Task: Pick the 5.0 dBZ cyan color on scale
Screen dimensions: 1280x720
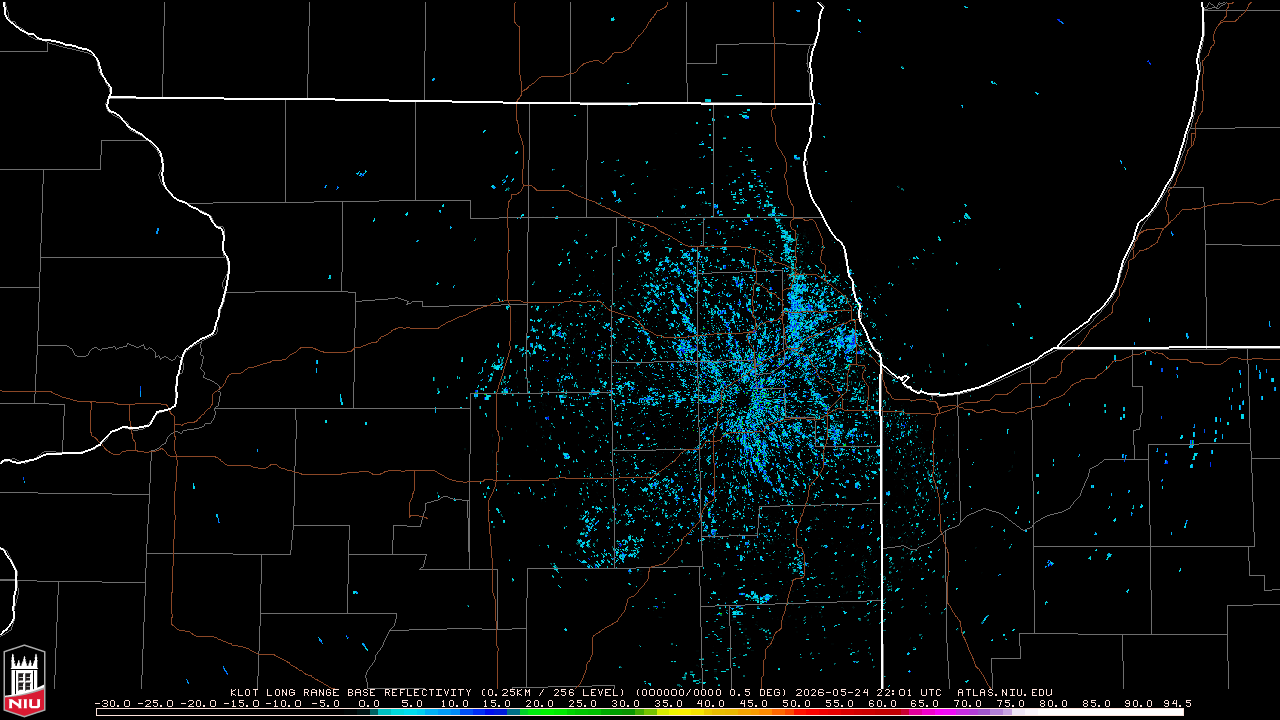Action: pos(413,712)
